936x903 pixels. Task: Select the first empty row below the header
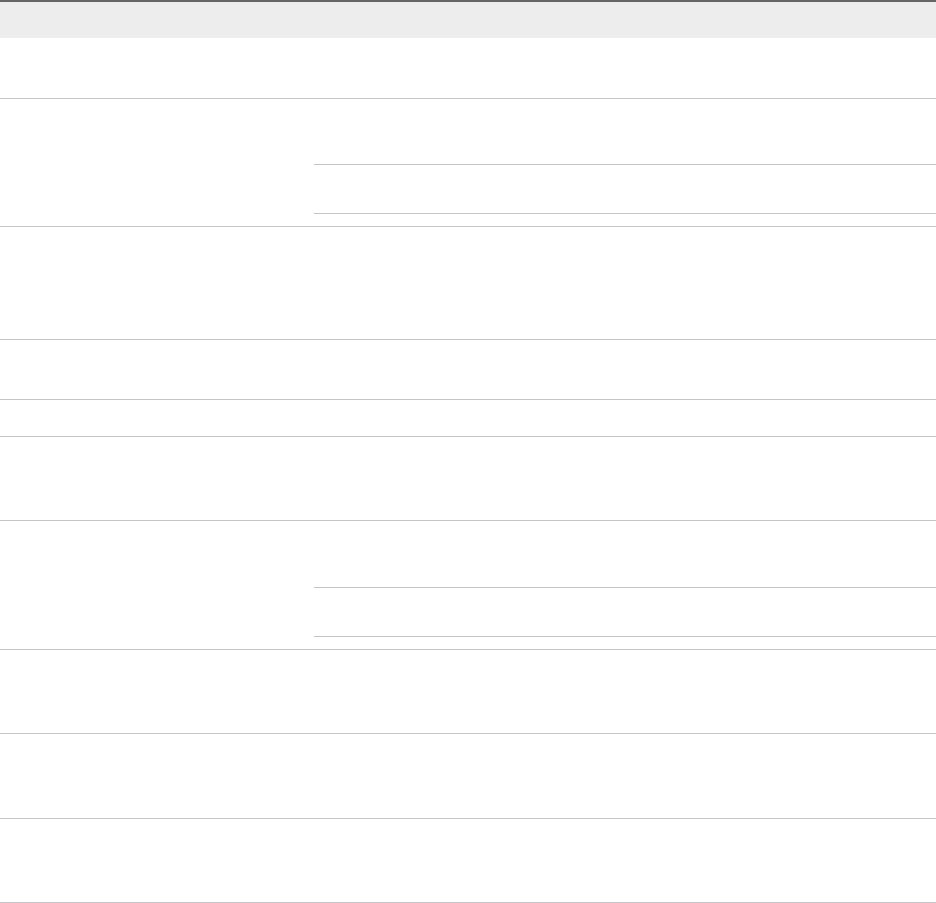coord(468,68)
